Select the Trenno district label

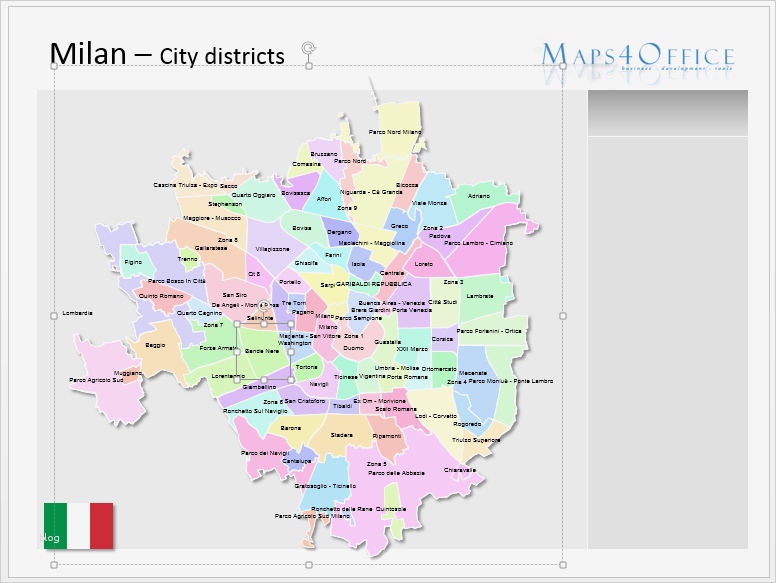(188, 259)
